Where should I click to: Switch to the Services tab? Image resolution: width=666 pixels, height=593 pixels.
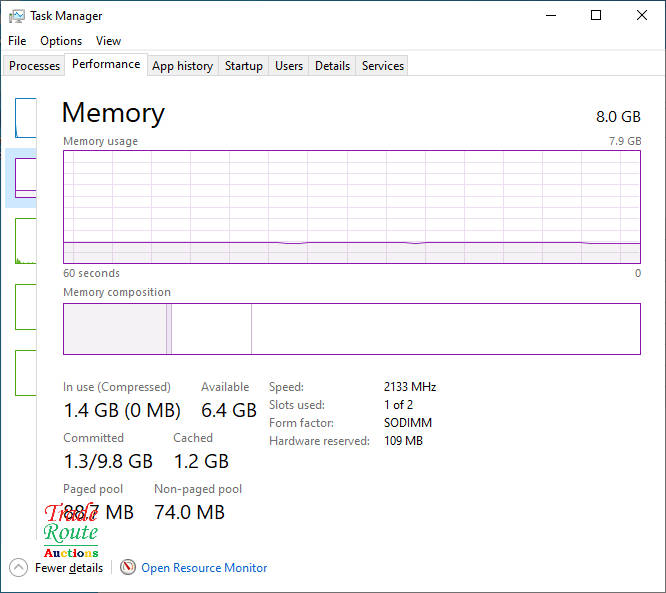pos(383,66)
